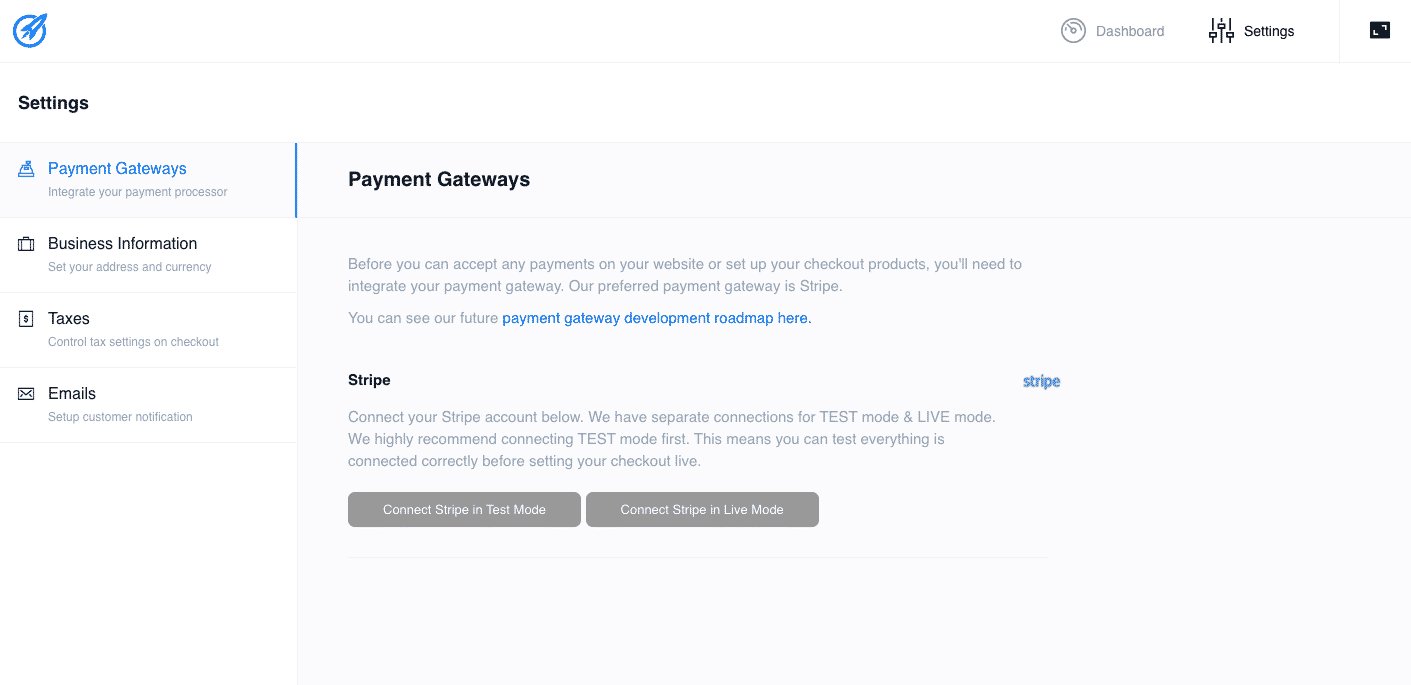Screen dimensions: 1411x685
Task: Open the Dashboard menu item
Action: coord(1113,31)
